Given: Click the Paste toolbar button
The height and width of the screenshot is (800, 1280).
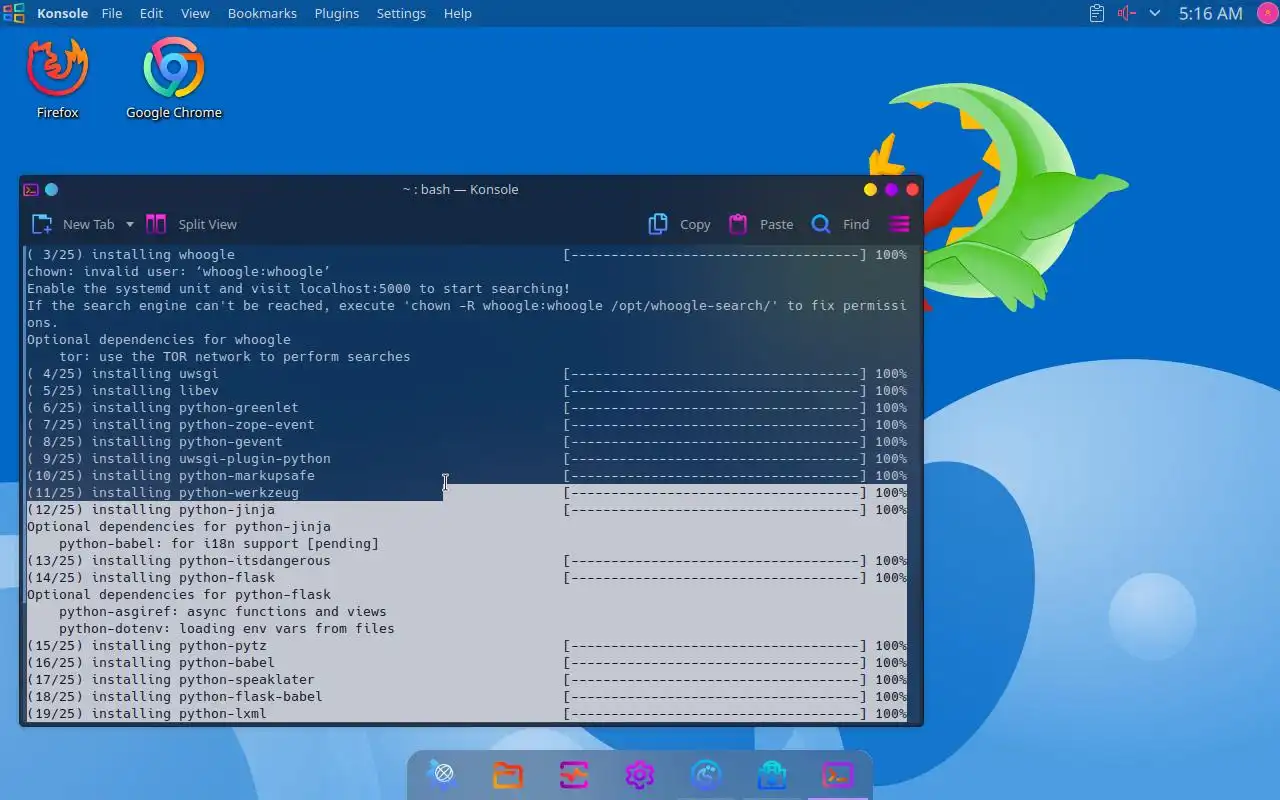Looking at the screenshot, I should pyautogui.click(x=761, y=224).
